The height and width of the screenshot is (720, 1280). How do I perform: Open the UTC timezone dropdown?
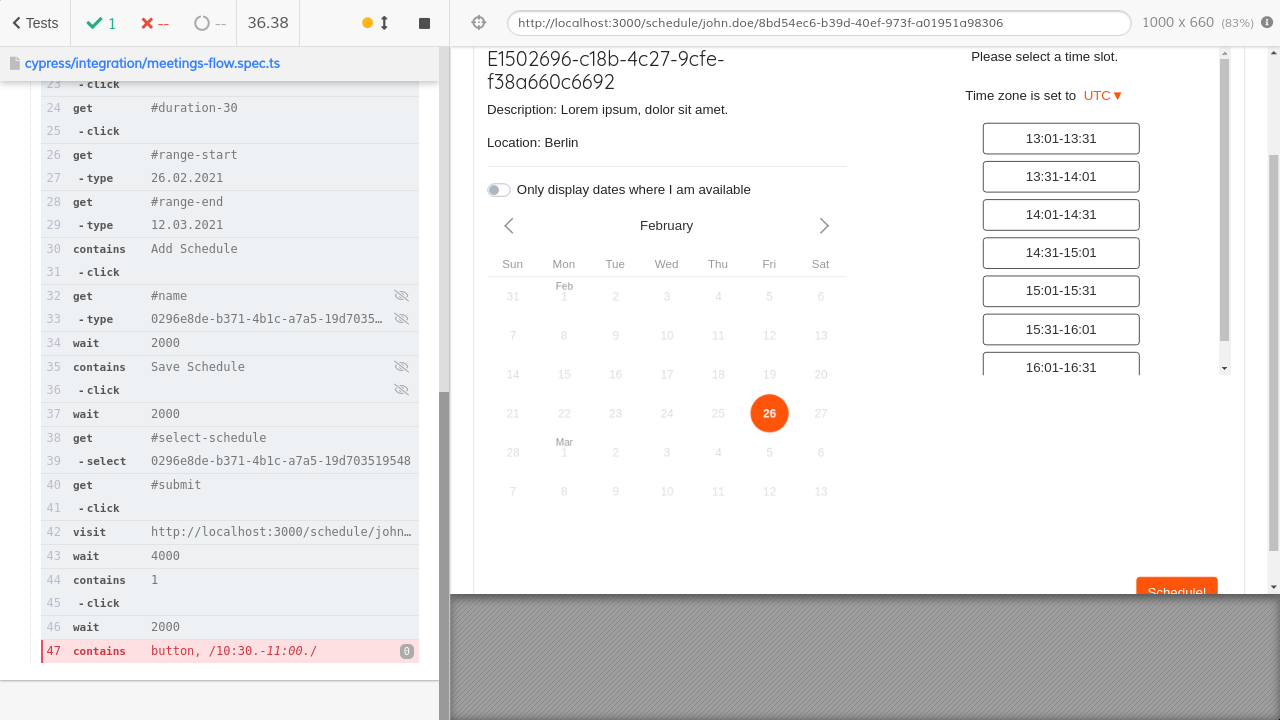1100,95
